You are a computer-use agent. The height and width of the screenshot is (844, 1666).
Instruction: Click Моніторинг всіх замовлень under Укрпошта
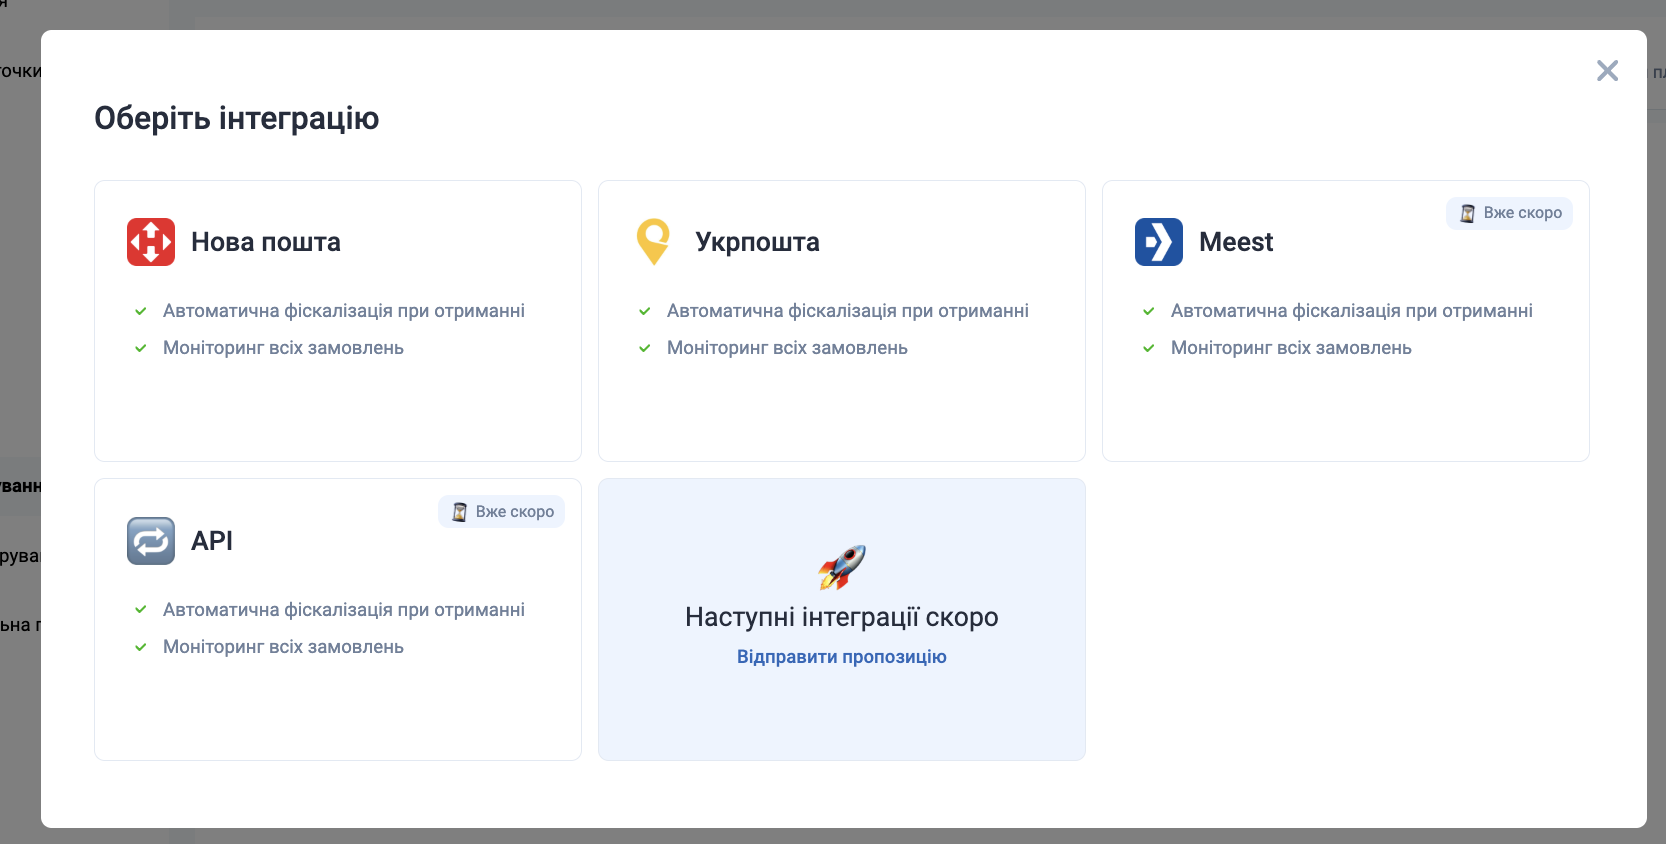787,348
